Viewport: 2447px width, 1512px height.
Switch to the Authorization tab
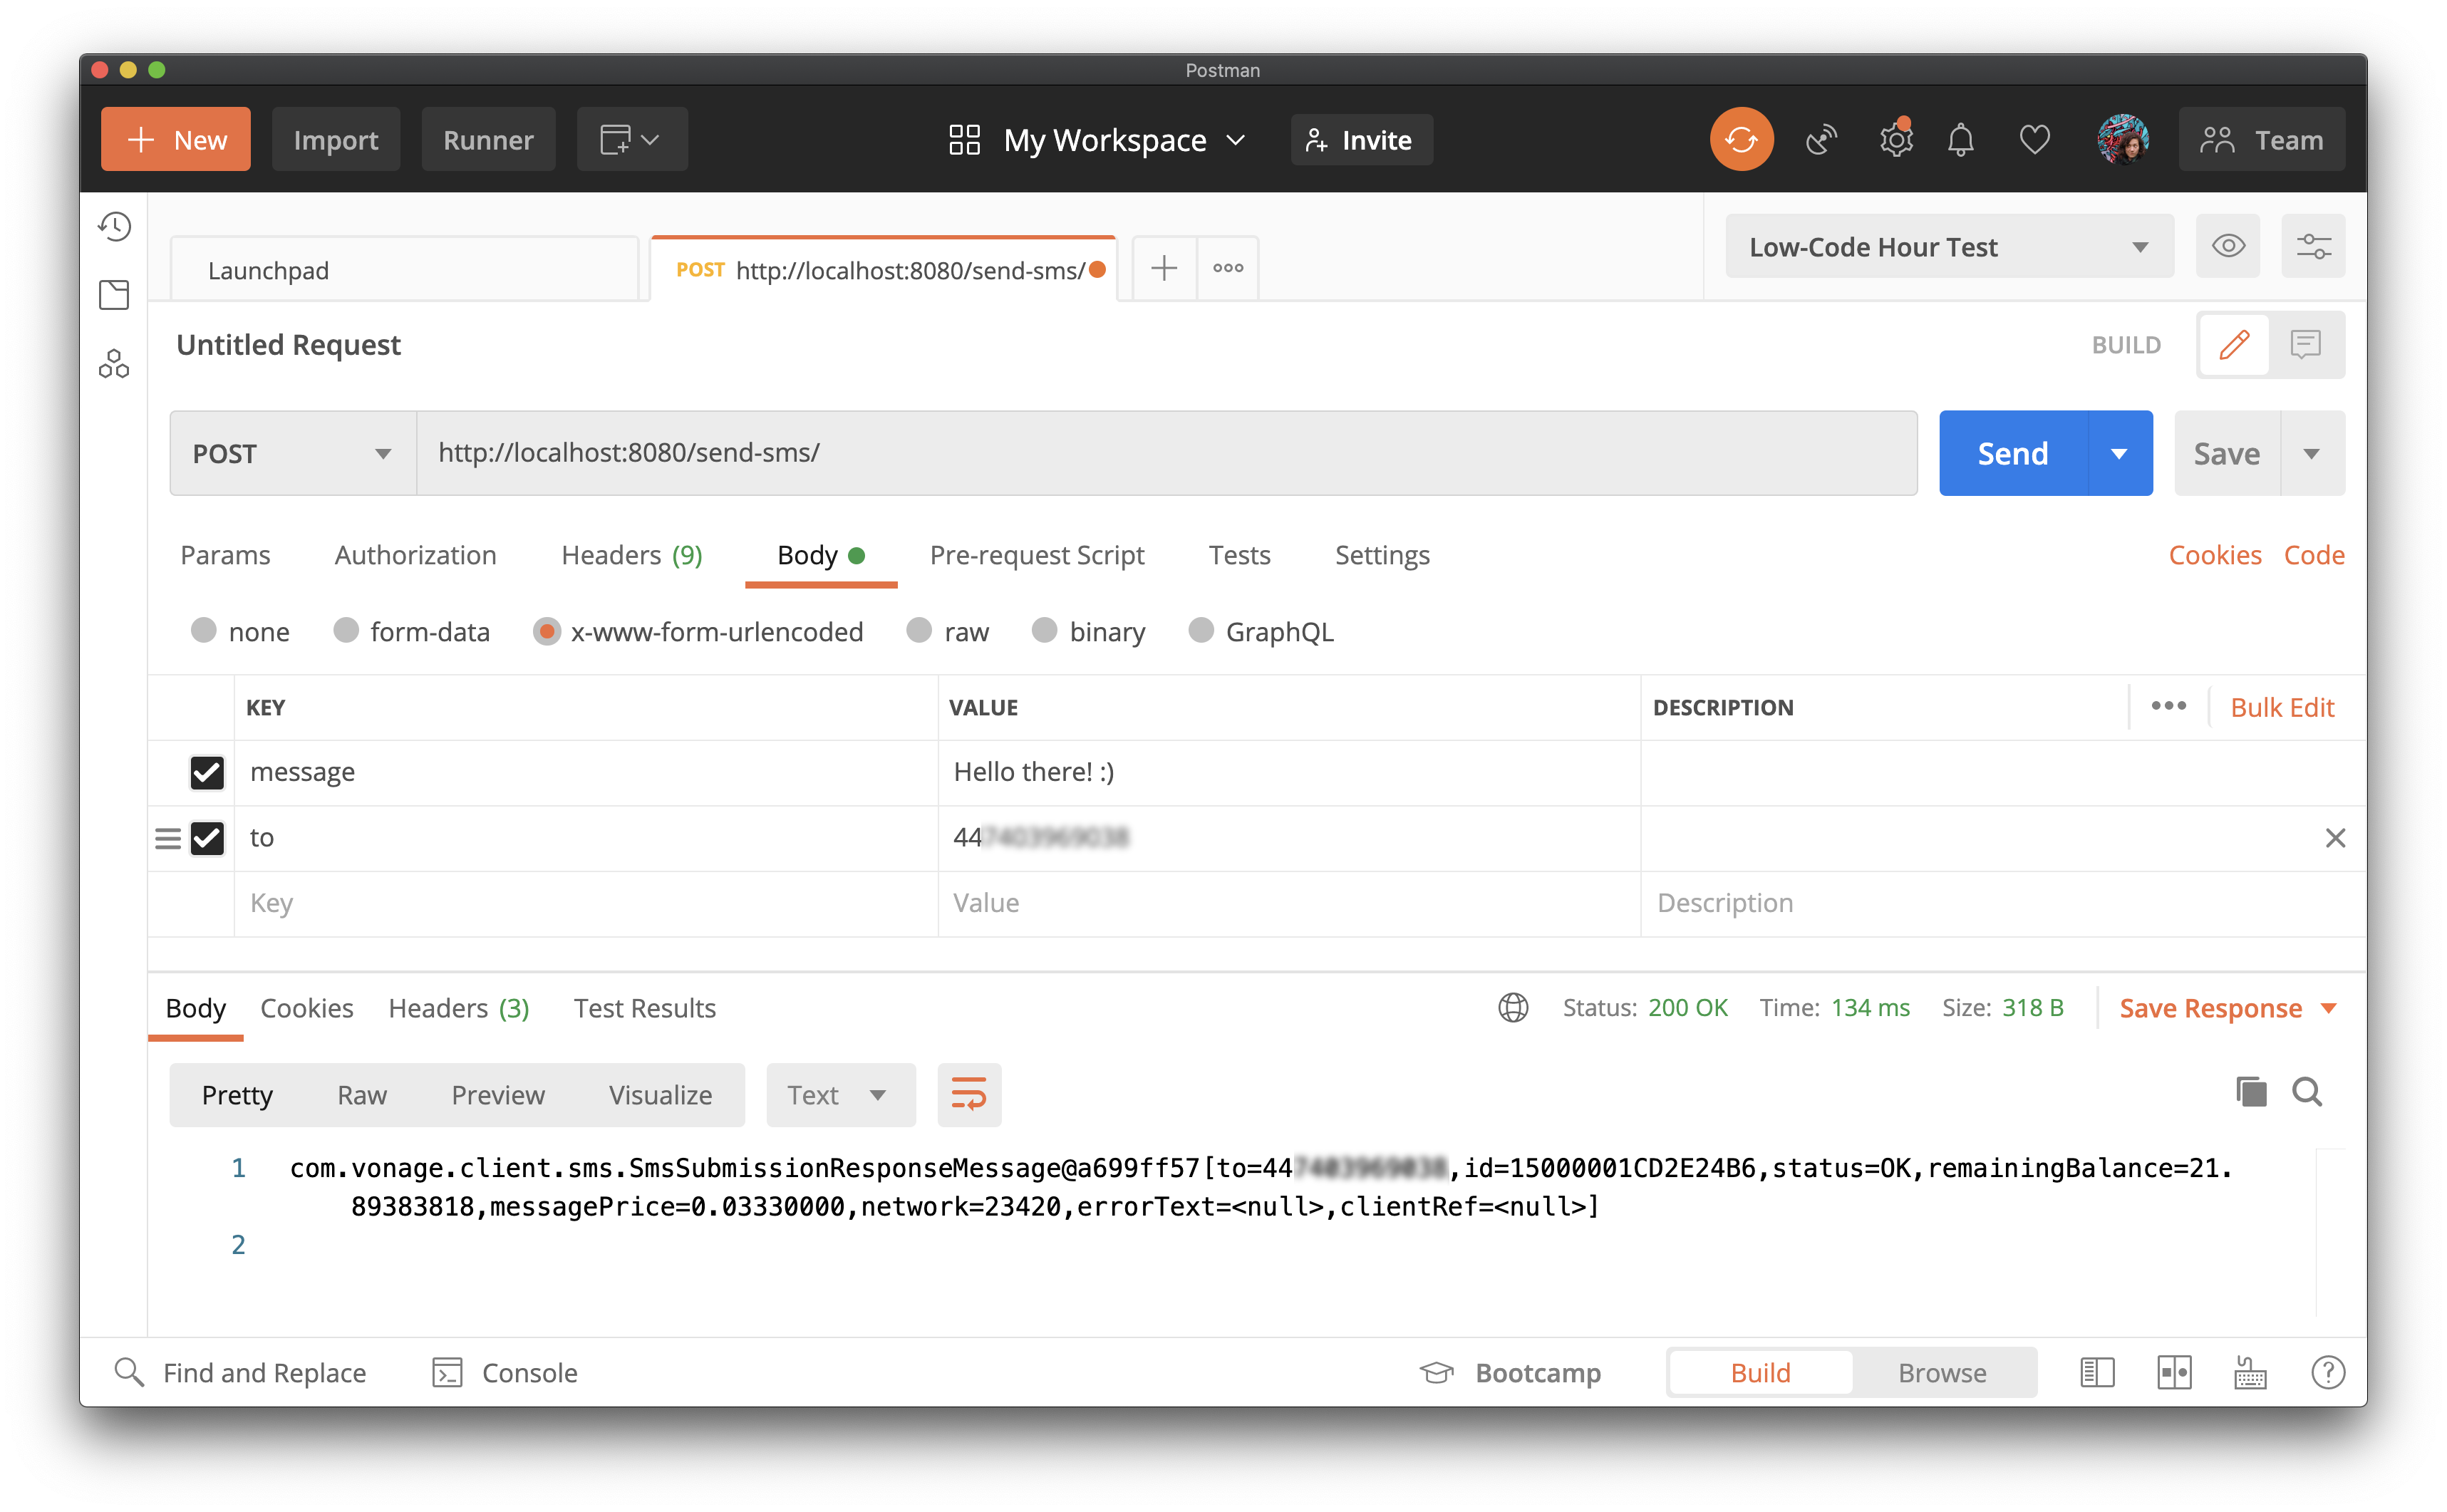[415, 555]
